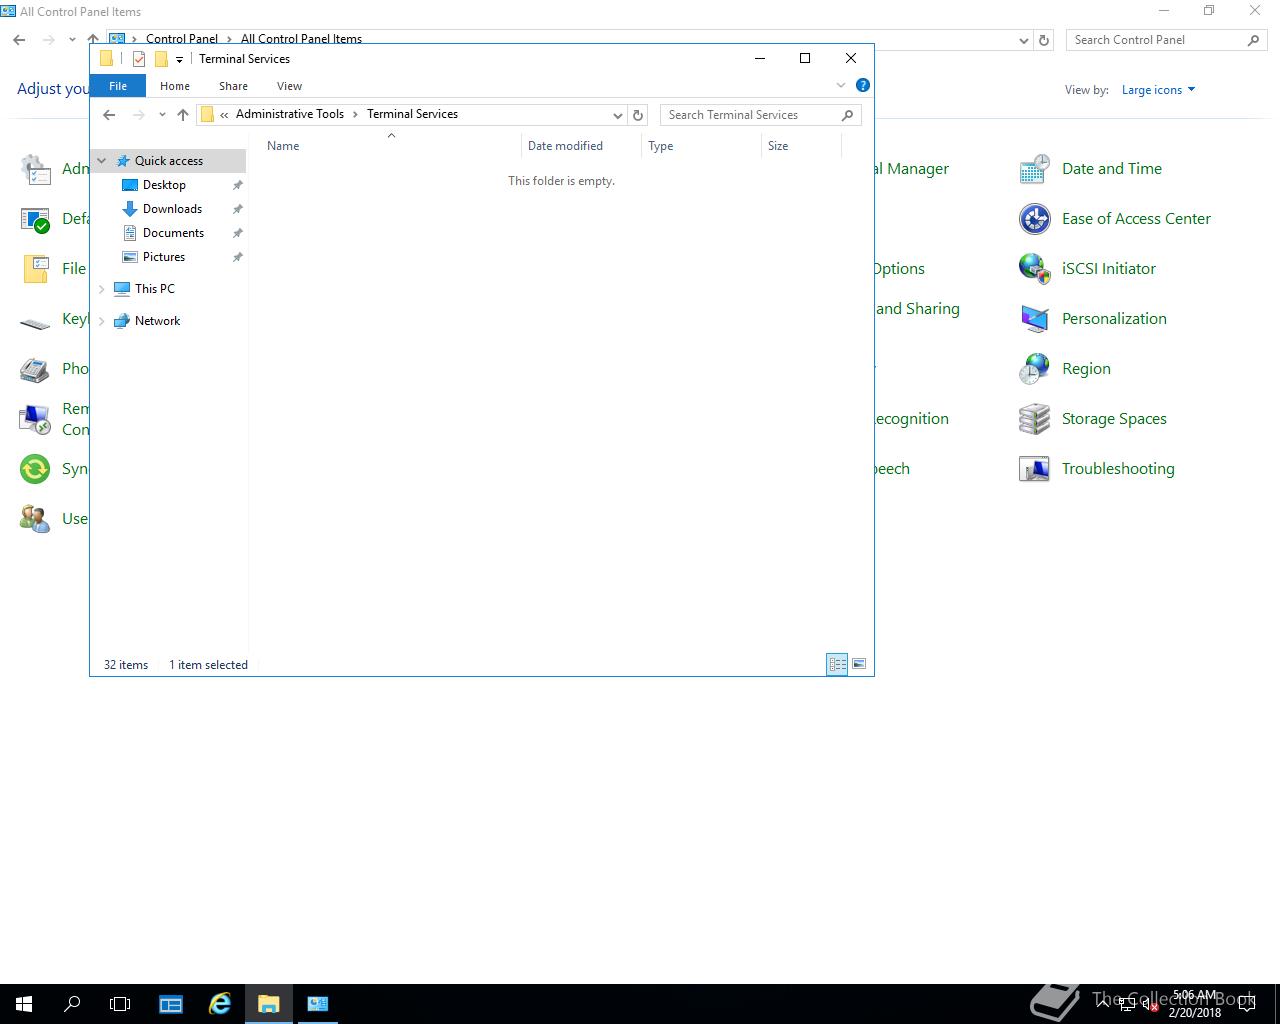Refresh the Control Panel window
Screen dimensions: 1280x1024
tap(1044, 40)
